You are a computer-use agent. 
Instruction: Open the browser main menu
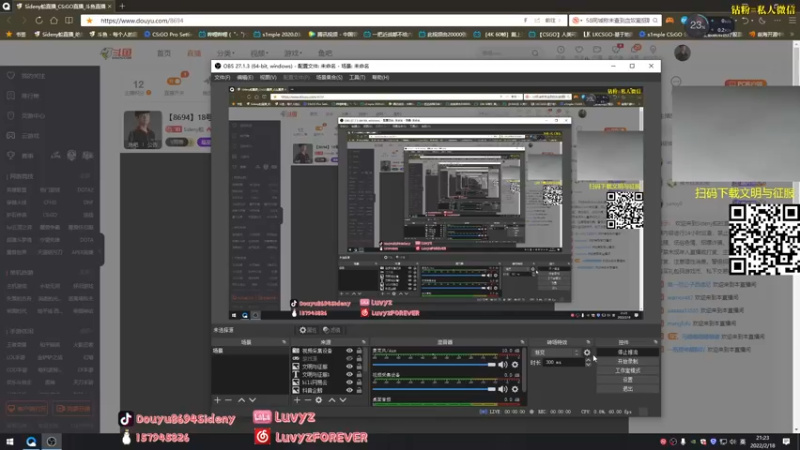(792, 20)
